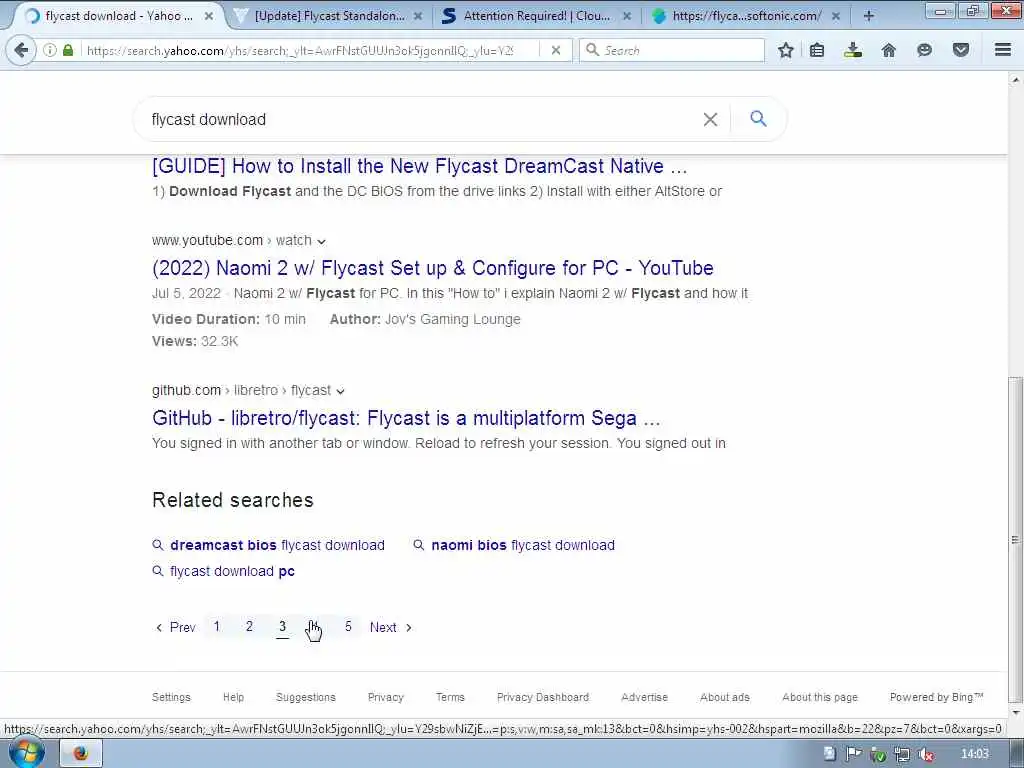Image resolution: width=1024 pixels, height=768 pixels.
Task: Open the chat bubble toolbar icon
Action: [924, 50]
